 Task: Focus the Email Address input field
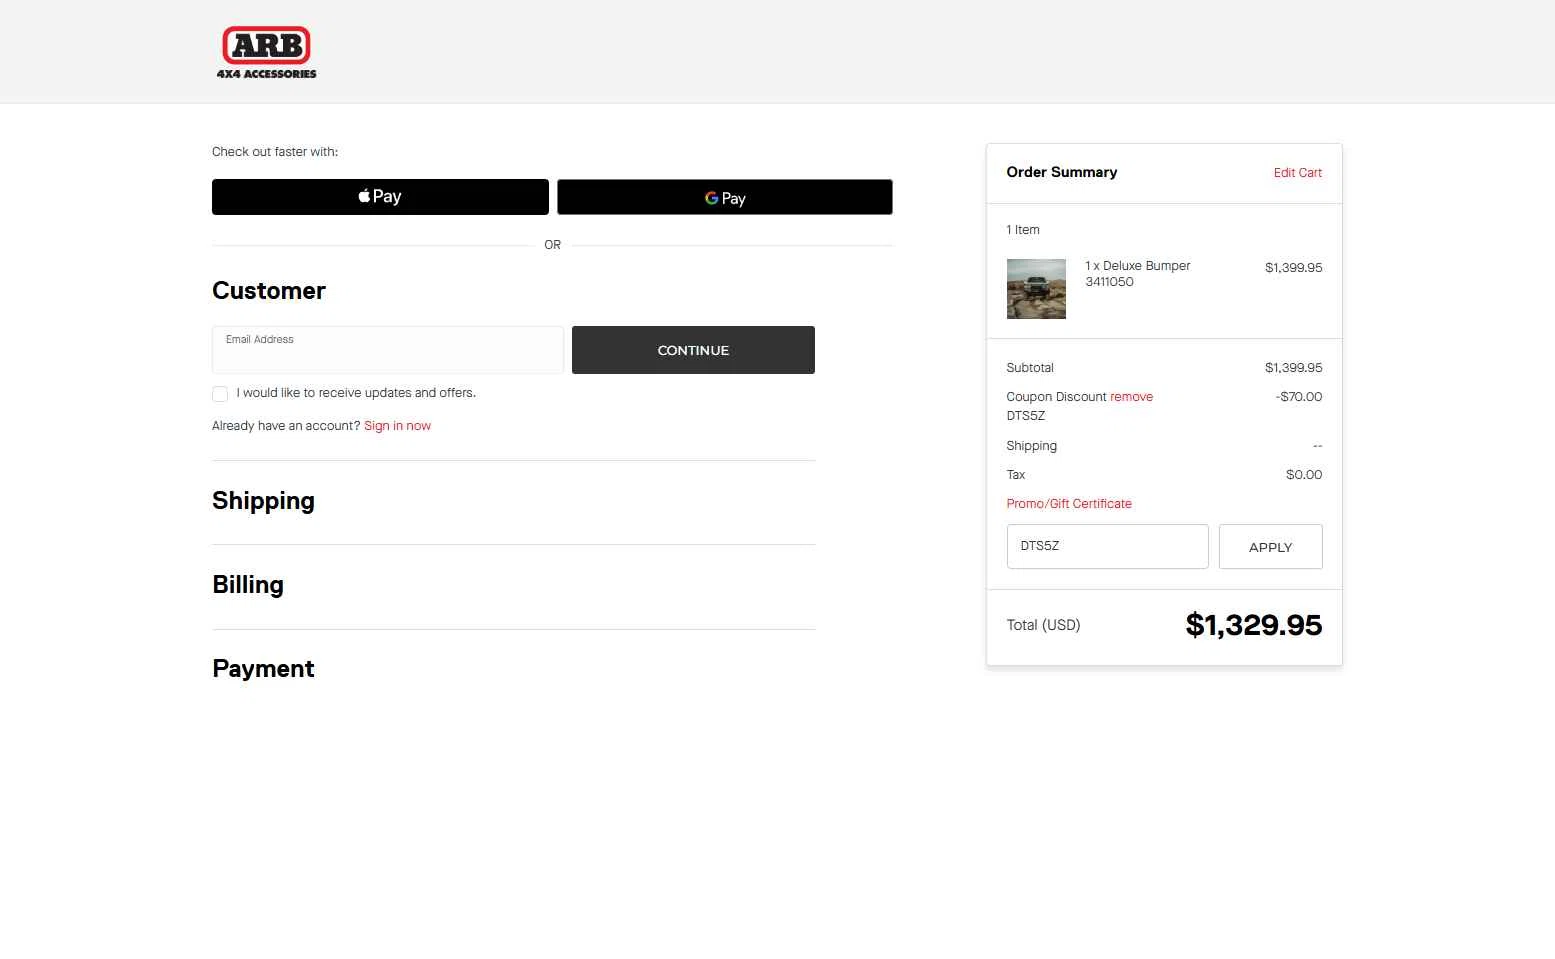coord(388,350)
